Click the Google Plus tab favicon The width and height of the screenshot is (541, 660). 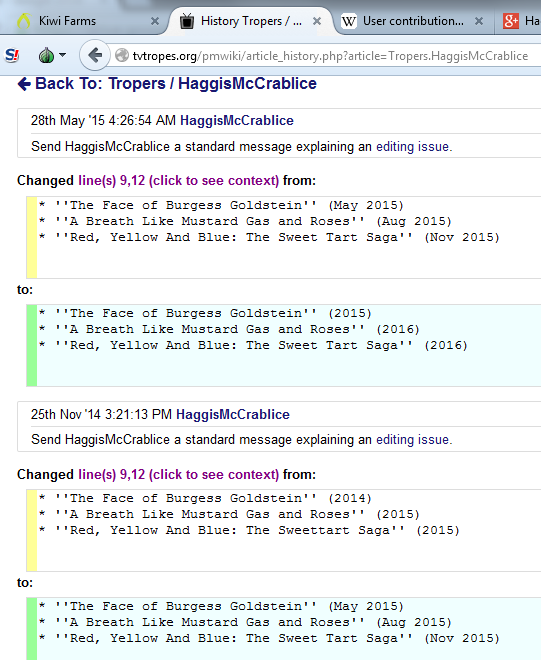[511, 21]
